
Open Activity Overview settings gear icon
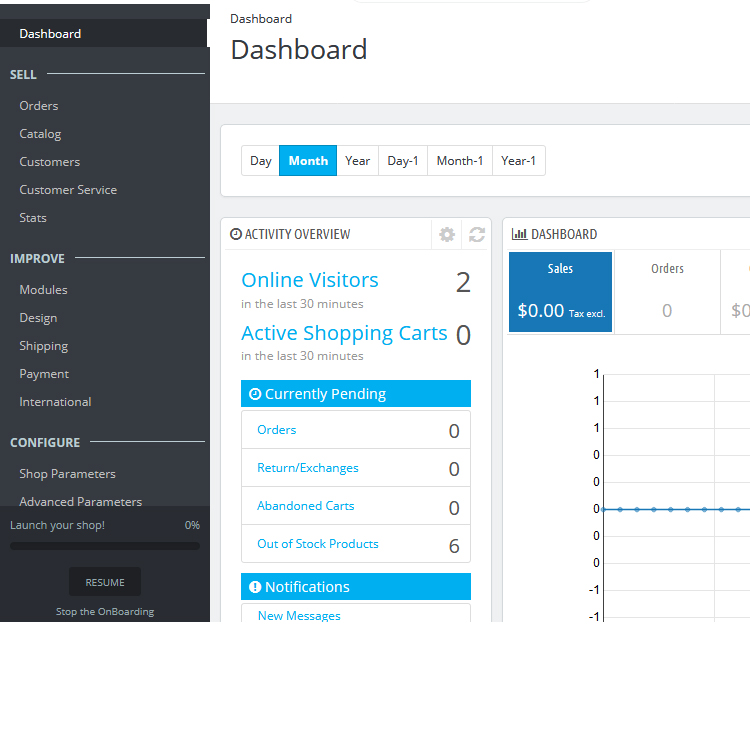447,234
